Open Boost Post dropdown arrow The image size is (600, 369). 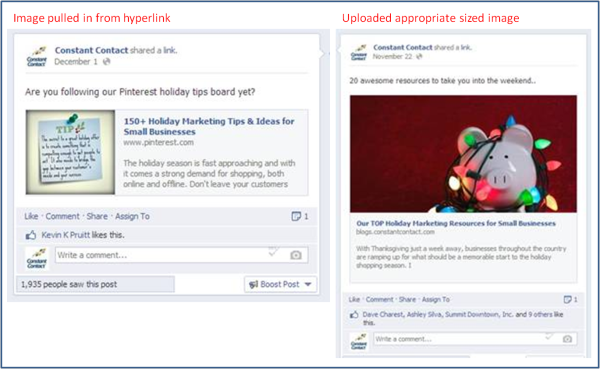(308, 284)
